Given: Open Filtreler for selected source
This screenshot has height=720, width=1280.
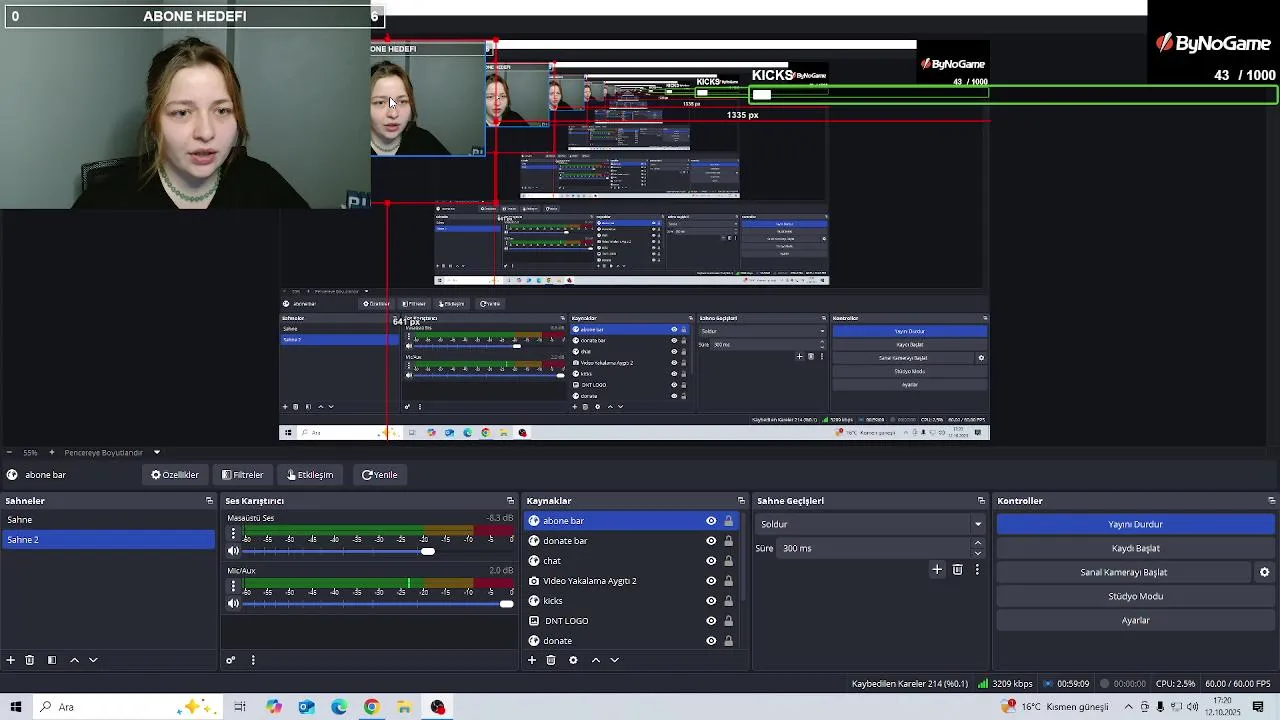Looking at the screenshot, I should [x=243, y=475].
